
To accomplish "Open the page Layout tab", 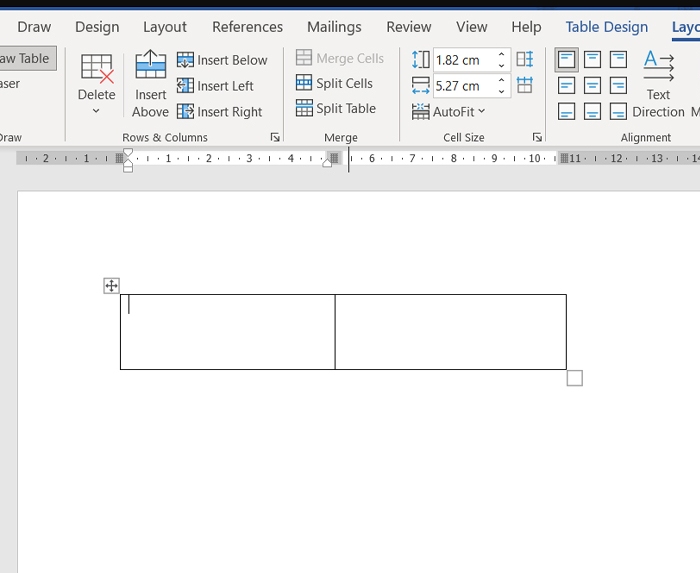I will pos(165,27).
